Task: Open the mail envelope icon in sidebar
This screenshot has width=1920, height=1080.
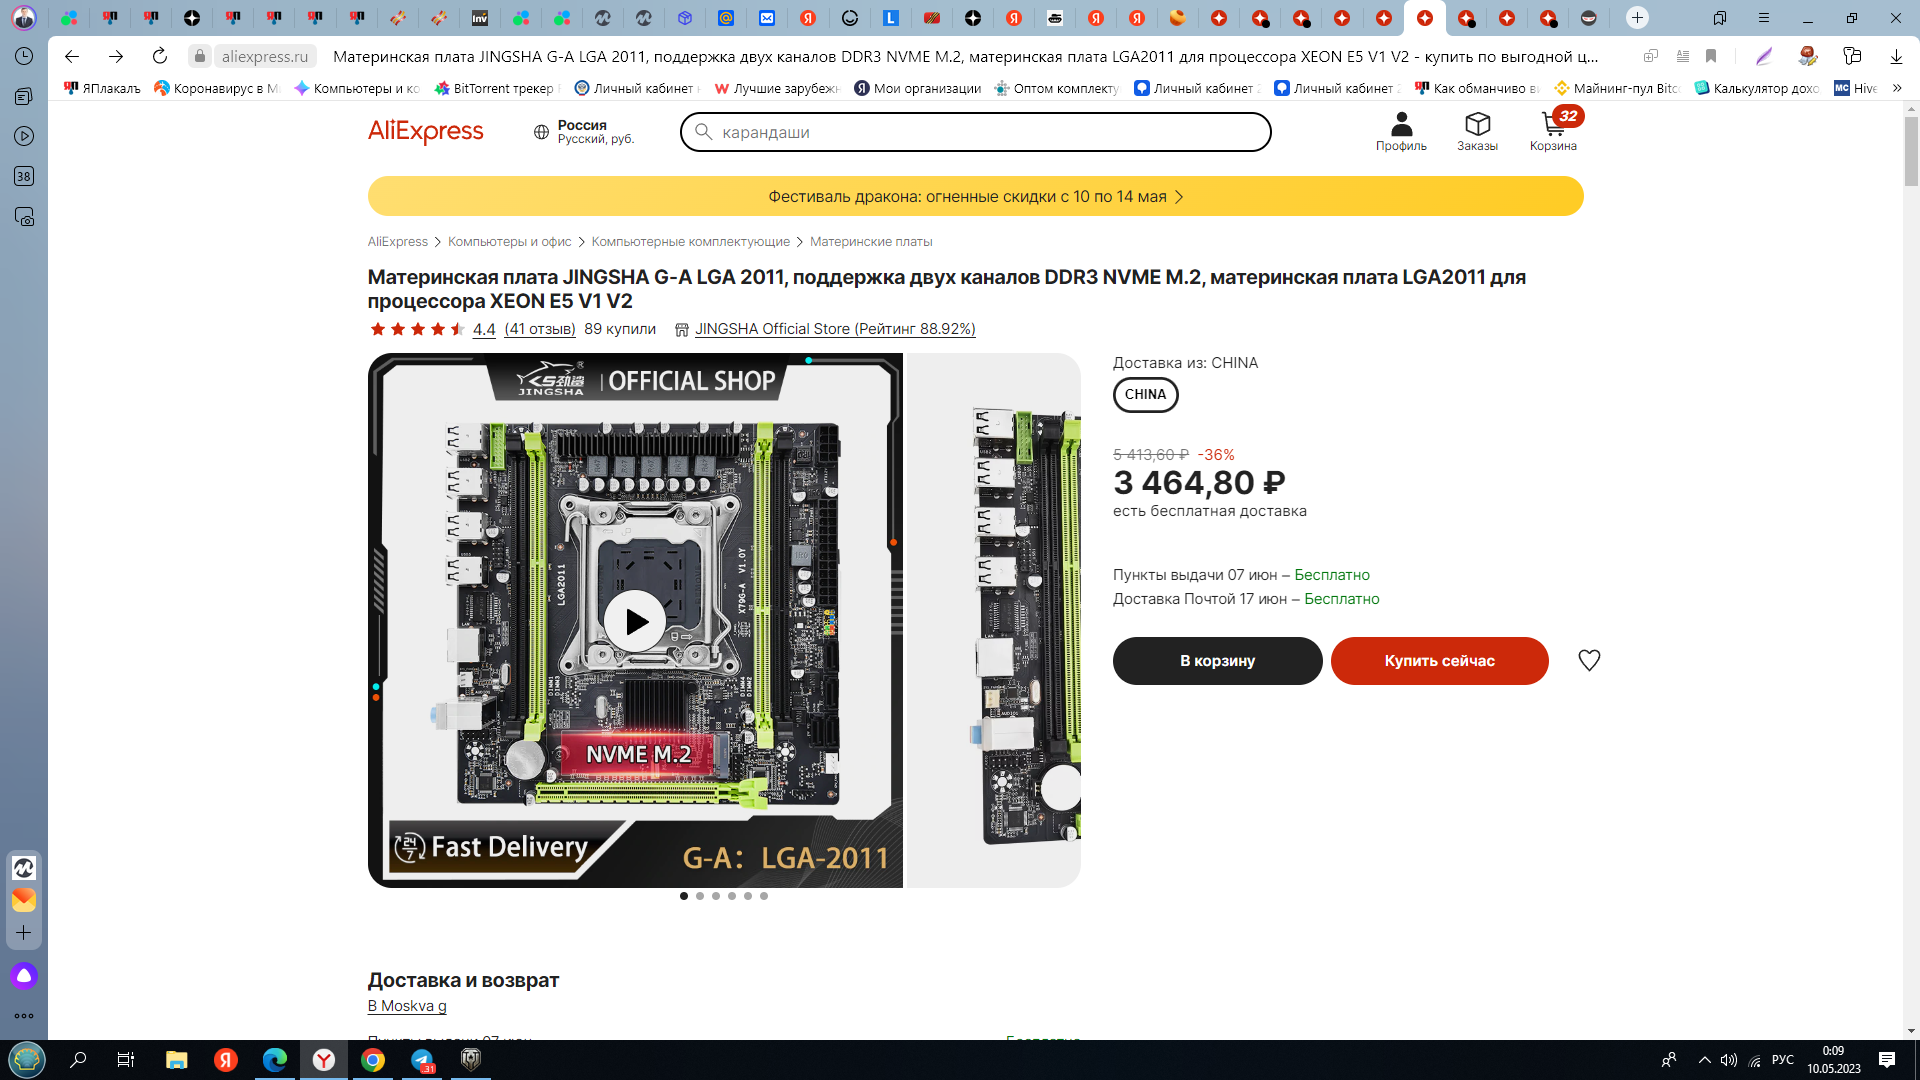Action: tap(24, 900)
